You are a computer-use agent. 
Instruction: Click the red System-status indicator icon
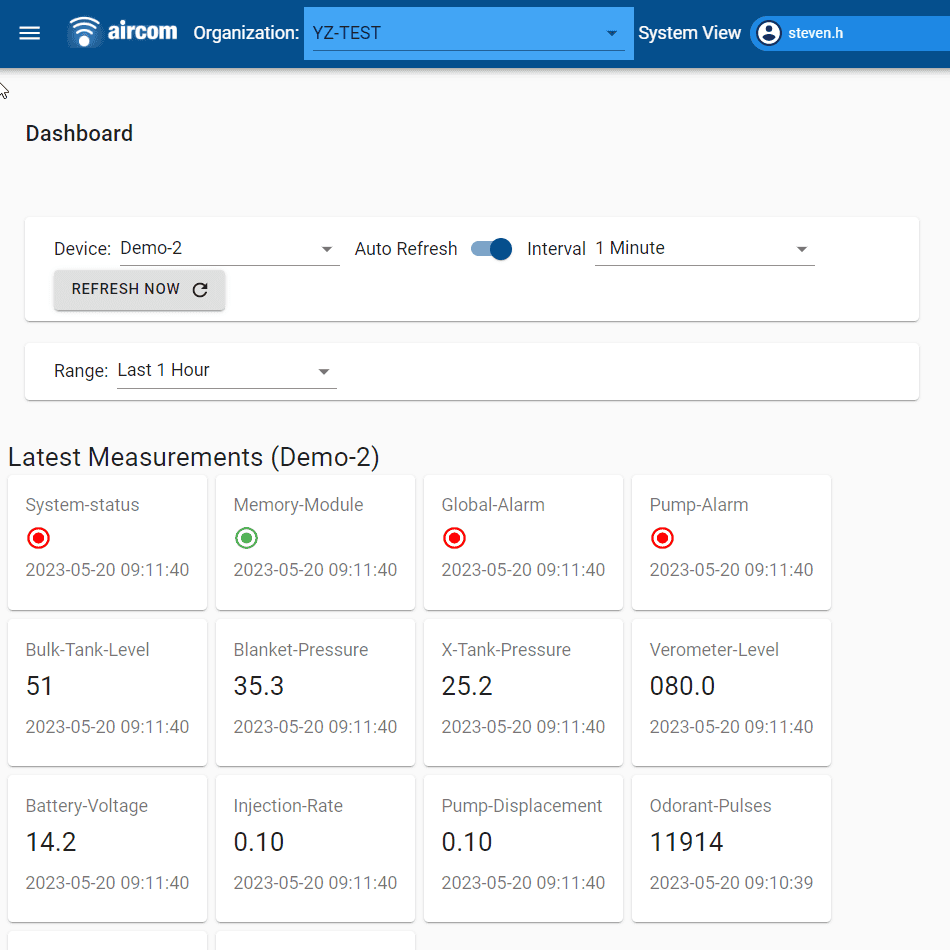click(39, 538)
